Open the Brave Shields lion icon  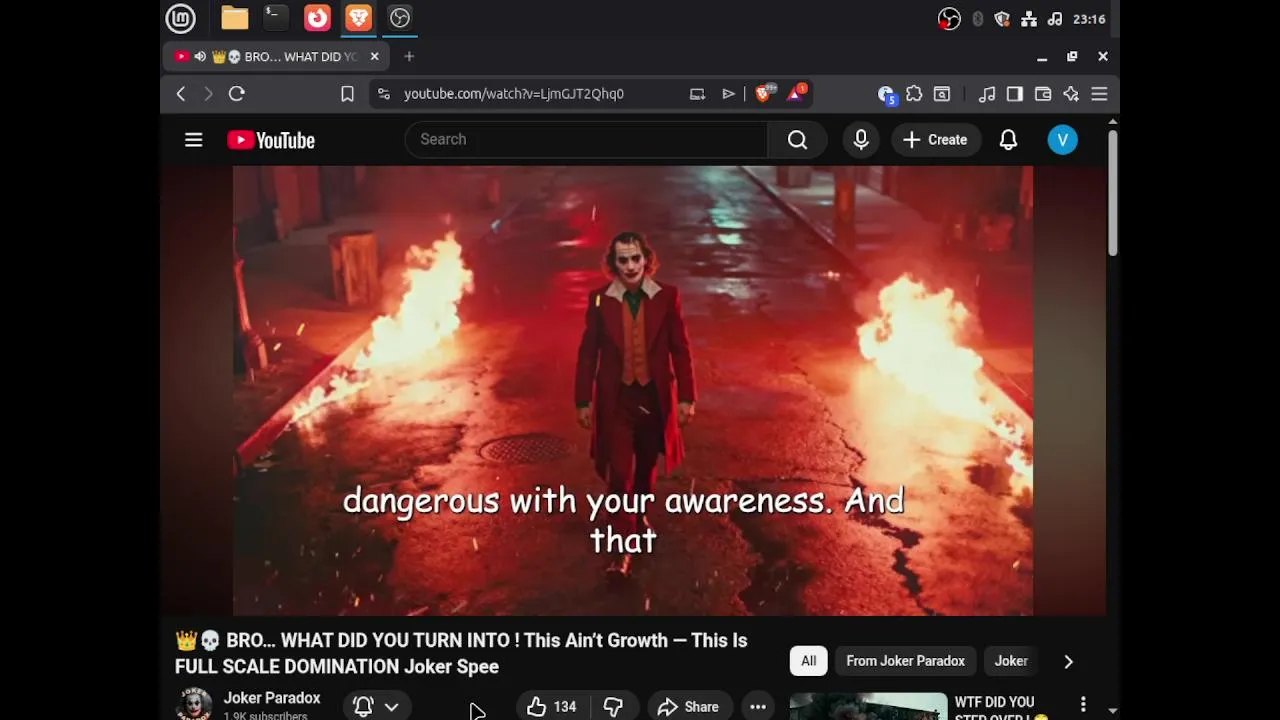tap(764, 93)
